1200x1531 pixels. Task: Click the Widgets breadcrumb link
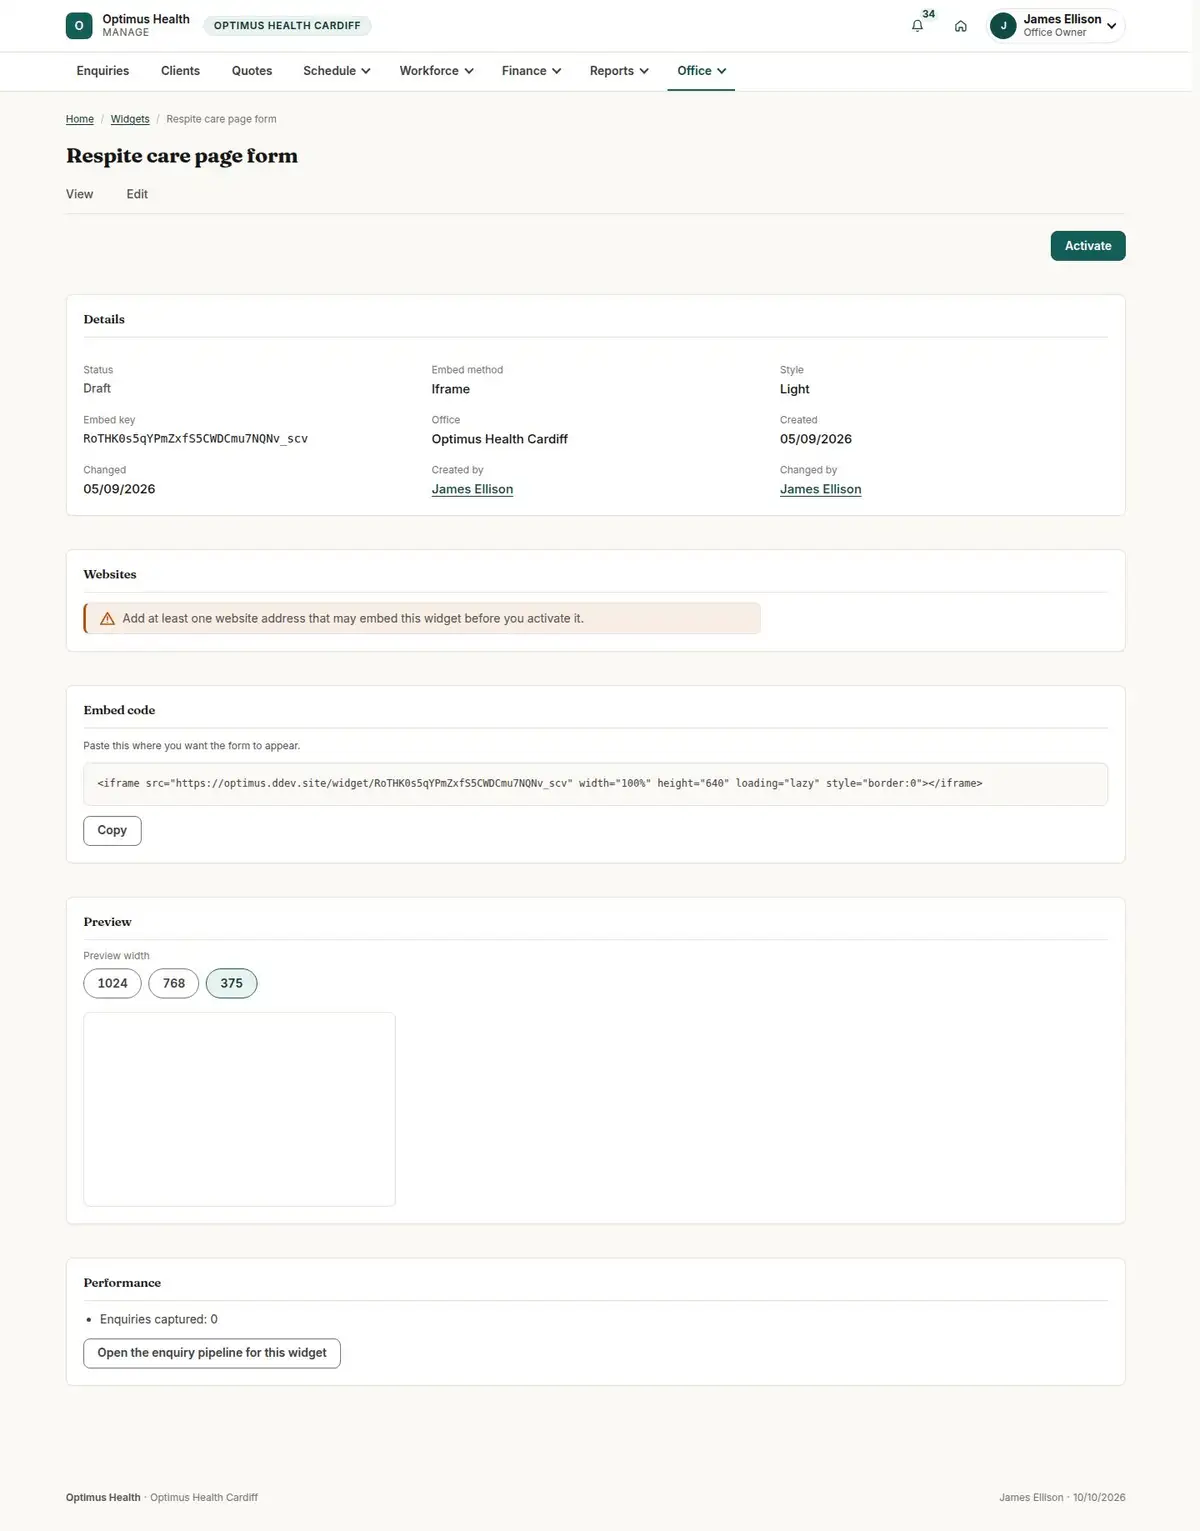[130, 119]
